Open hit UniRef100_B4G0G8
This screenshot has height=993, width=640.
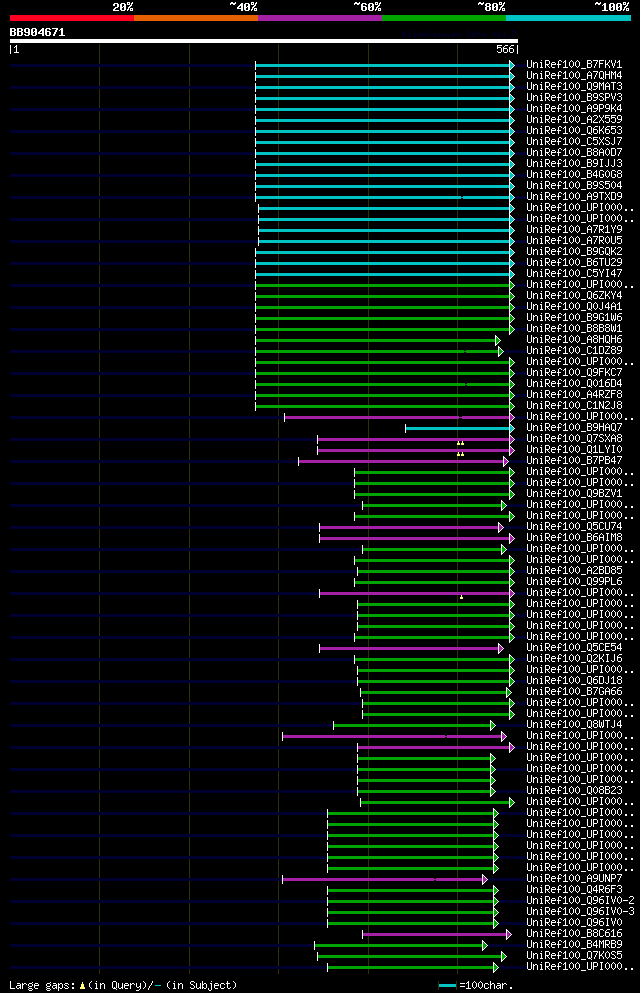[x=574, y=174]
